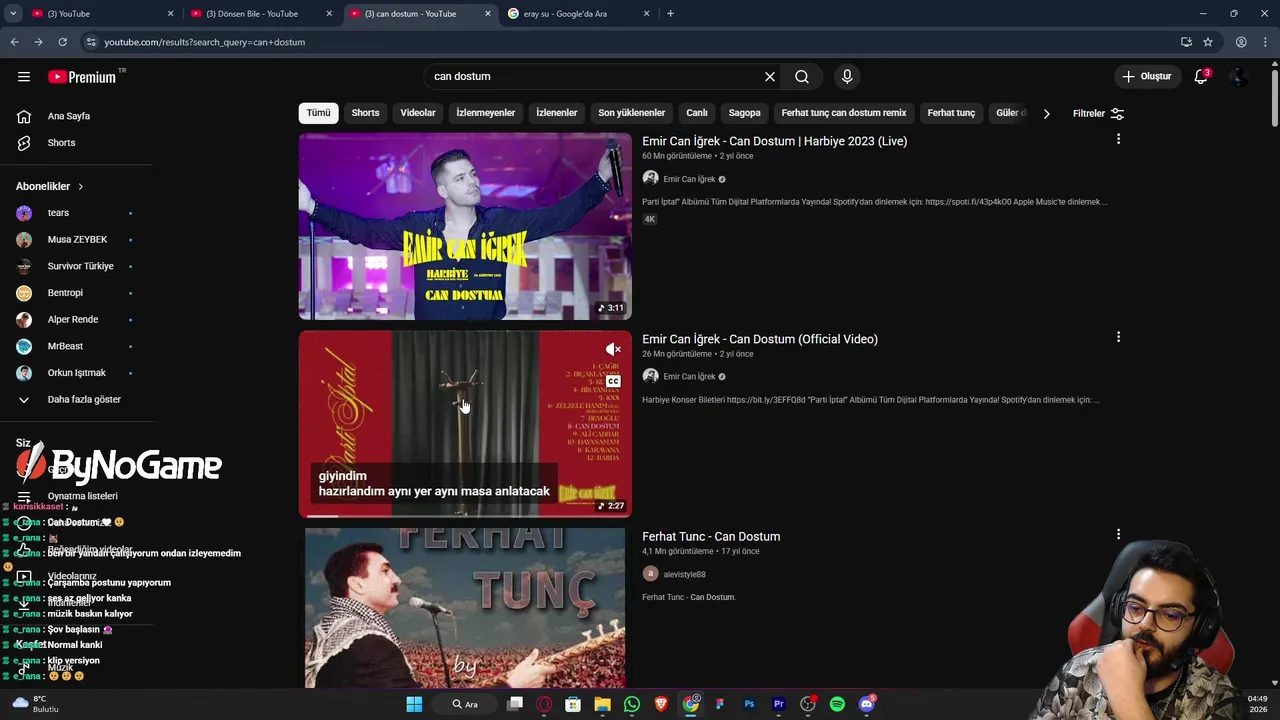Reload the page in Chrome

62,42
